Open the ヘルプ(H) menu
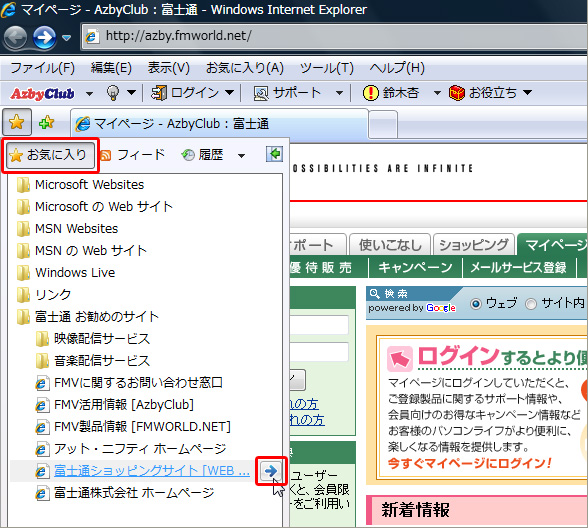Viewport: 588px width, 528px height. click(x=397, y=68)
